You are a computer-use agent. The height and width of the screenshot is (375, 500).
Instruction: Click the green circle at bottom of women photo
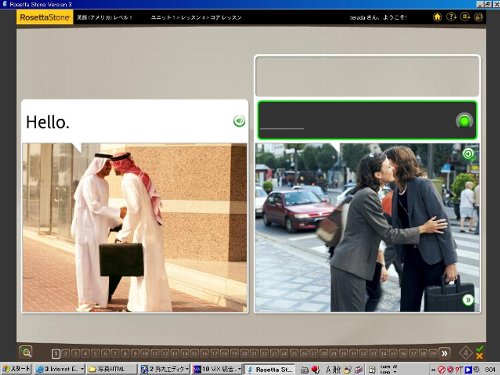pos(468,300)
